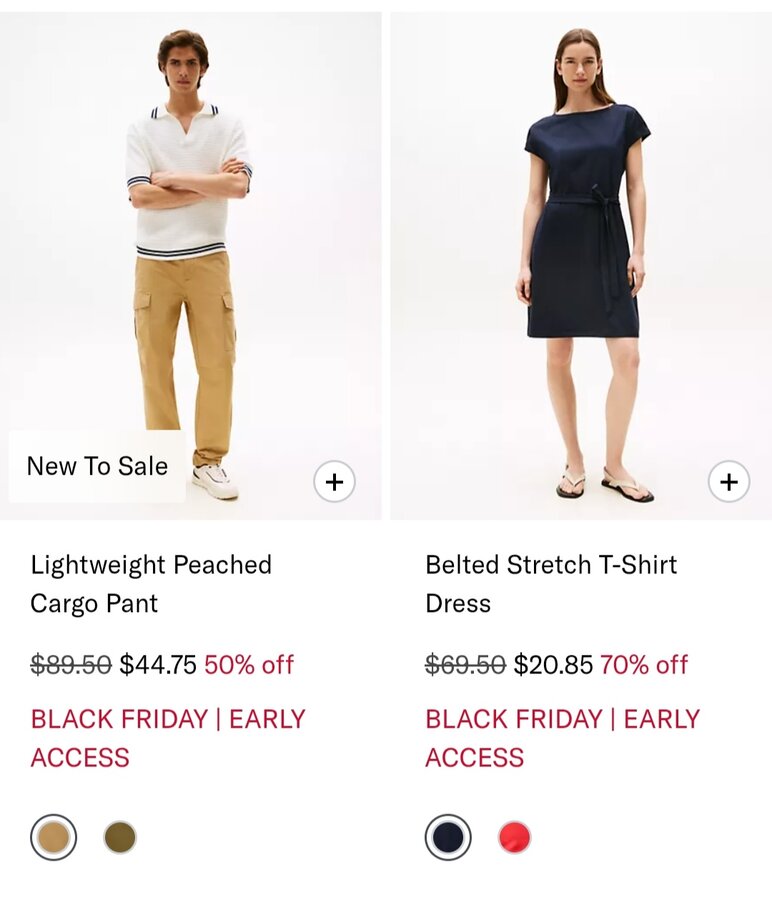This screenshot has height=900, width=772.
Task: Click the crossed-out $69.50 original price
Action: point(465,665)
